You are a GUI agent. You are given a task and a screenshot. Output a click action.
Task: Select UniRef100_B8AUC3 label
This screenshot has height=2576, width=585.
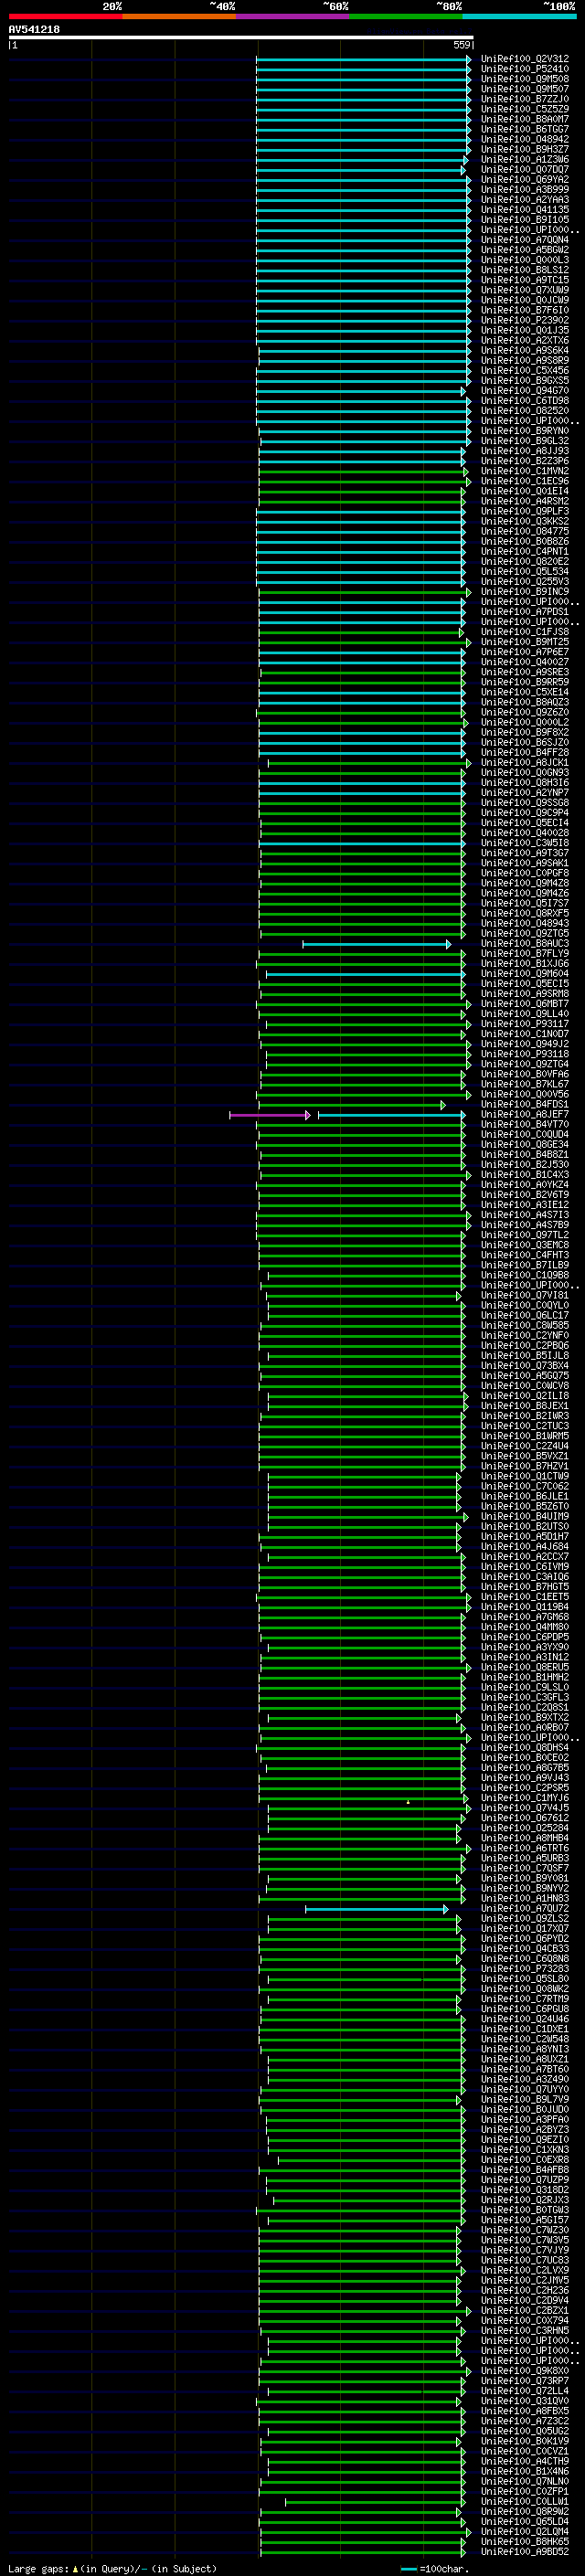[x=525, y=943]
